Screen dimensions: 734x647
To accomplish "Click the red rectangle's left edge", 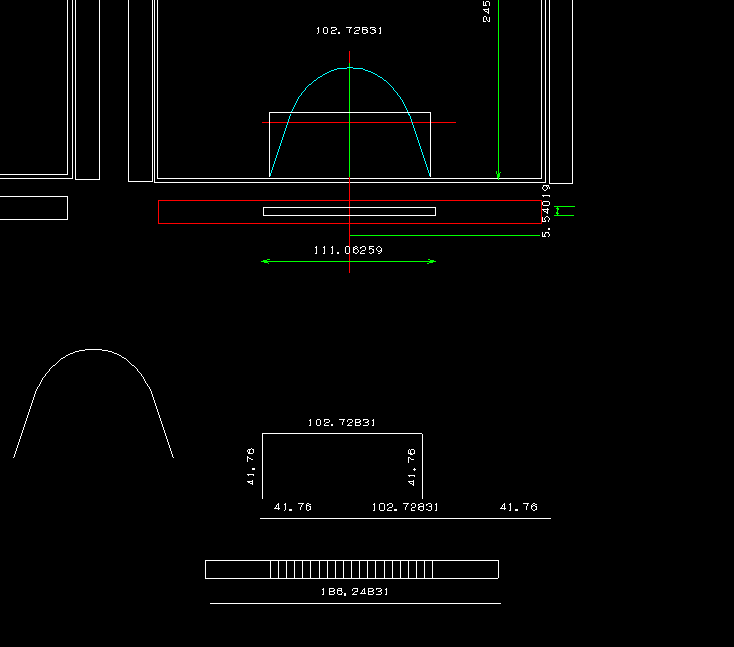I will (159, 212).
